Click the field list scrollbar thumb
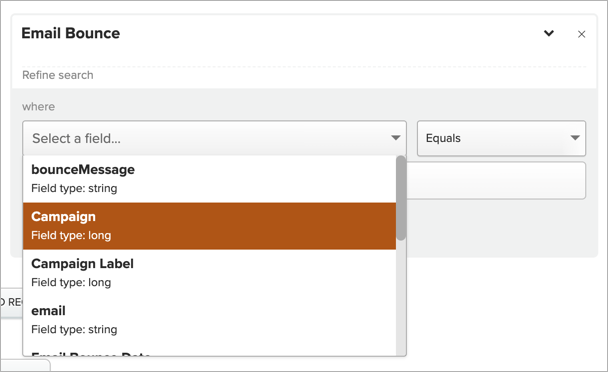 point(401,198)
